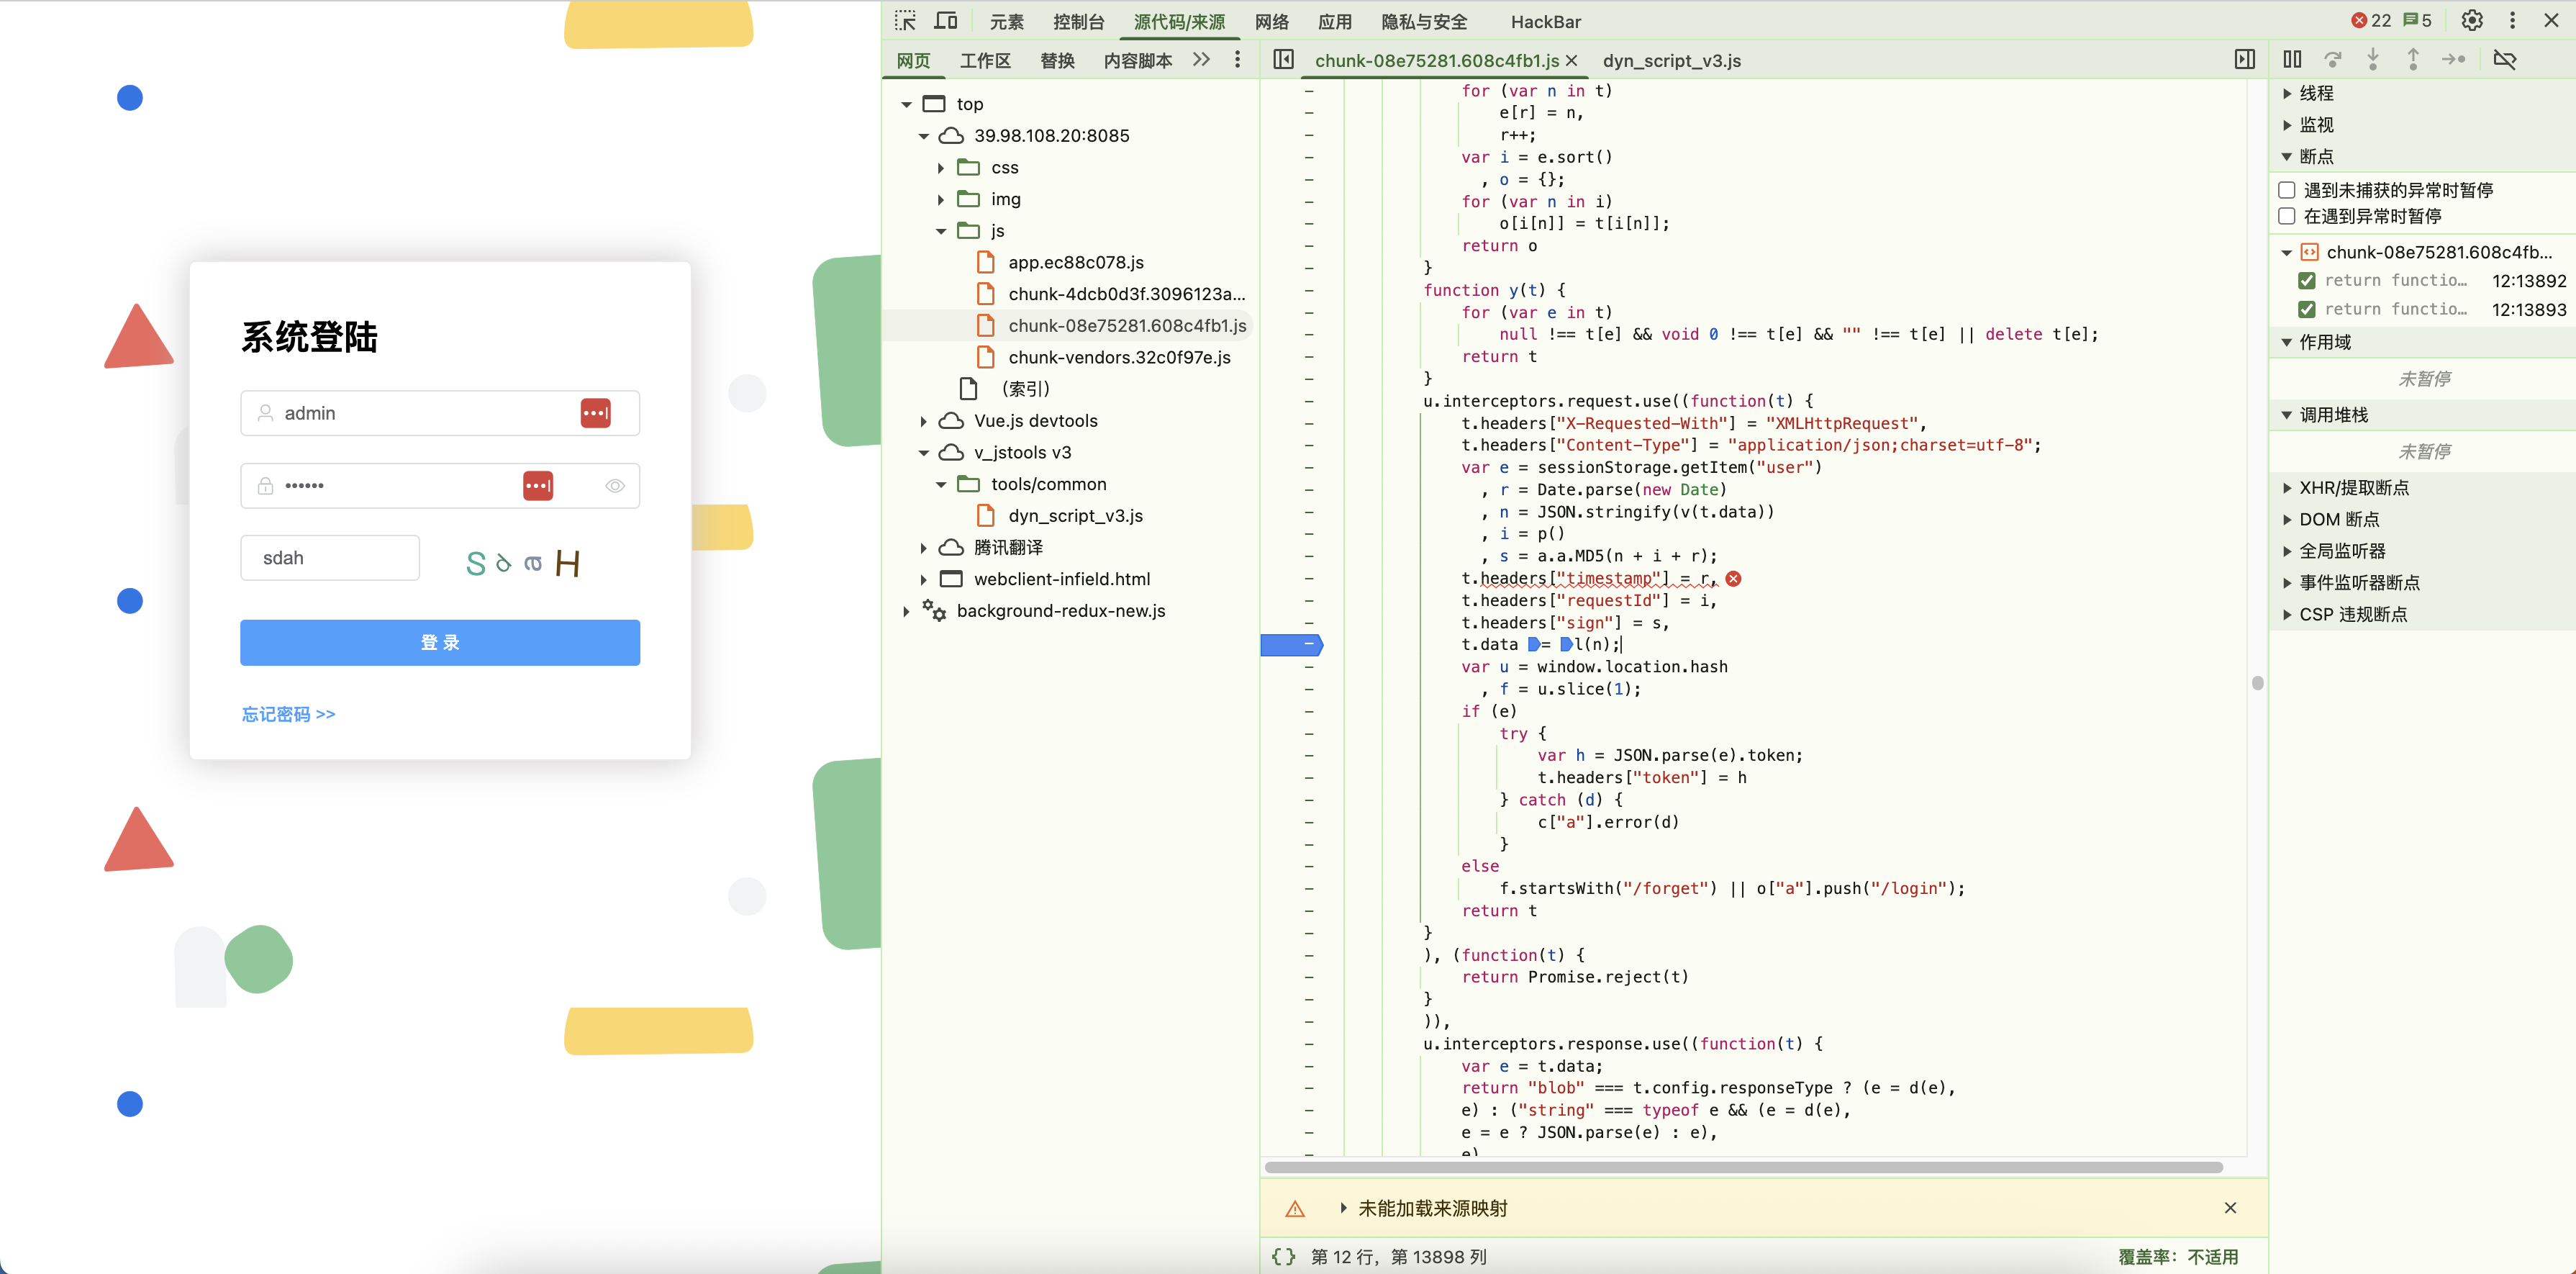2576x1274 pixels.
Task: Click pause script execution button
Action: pos(2292,60)
